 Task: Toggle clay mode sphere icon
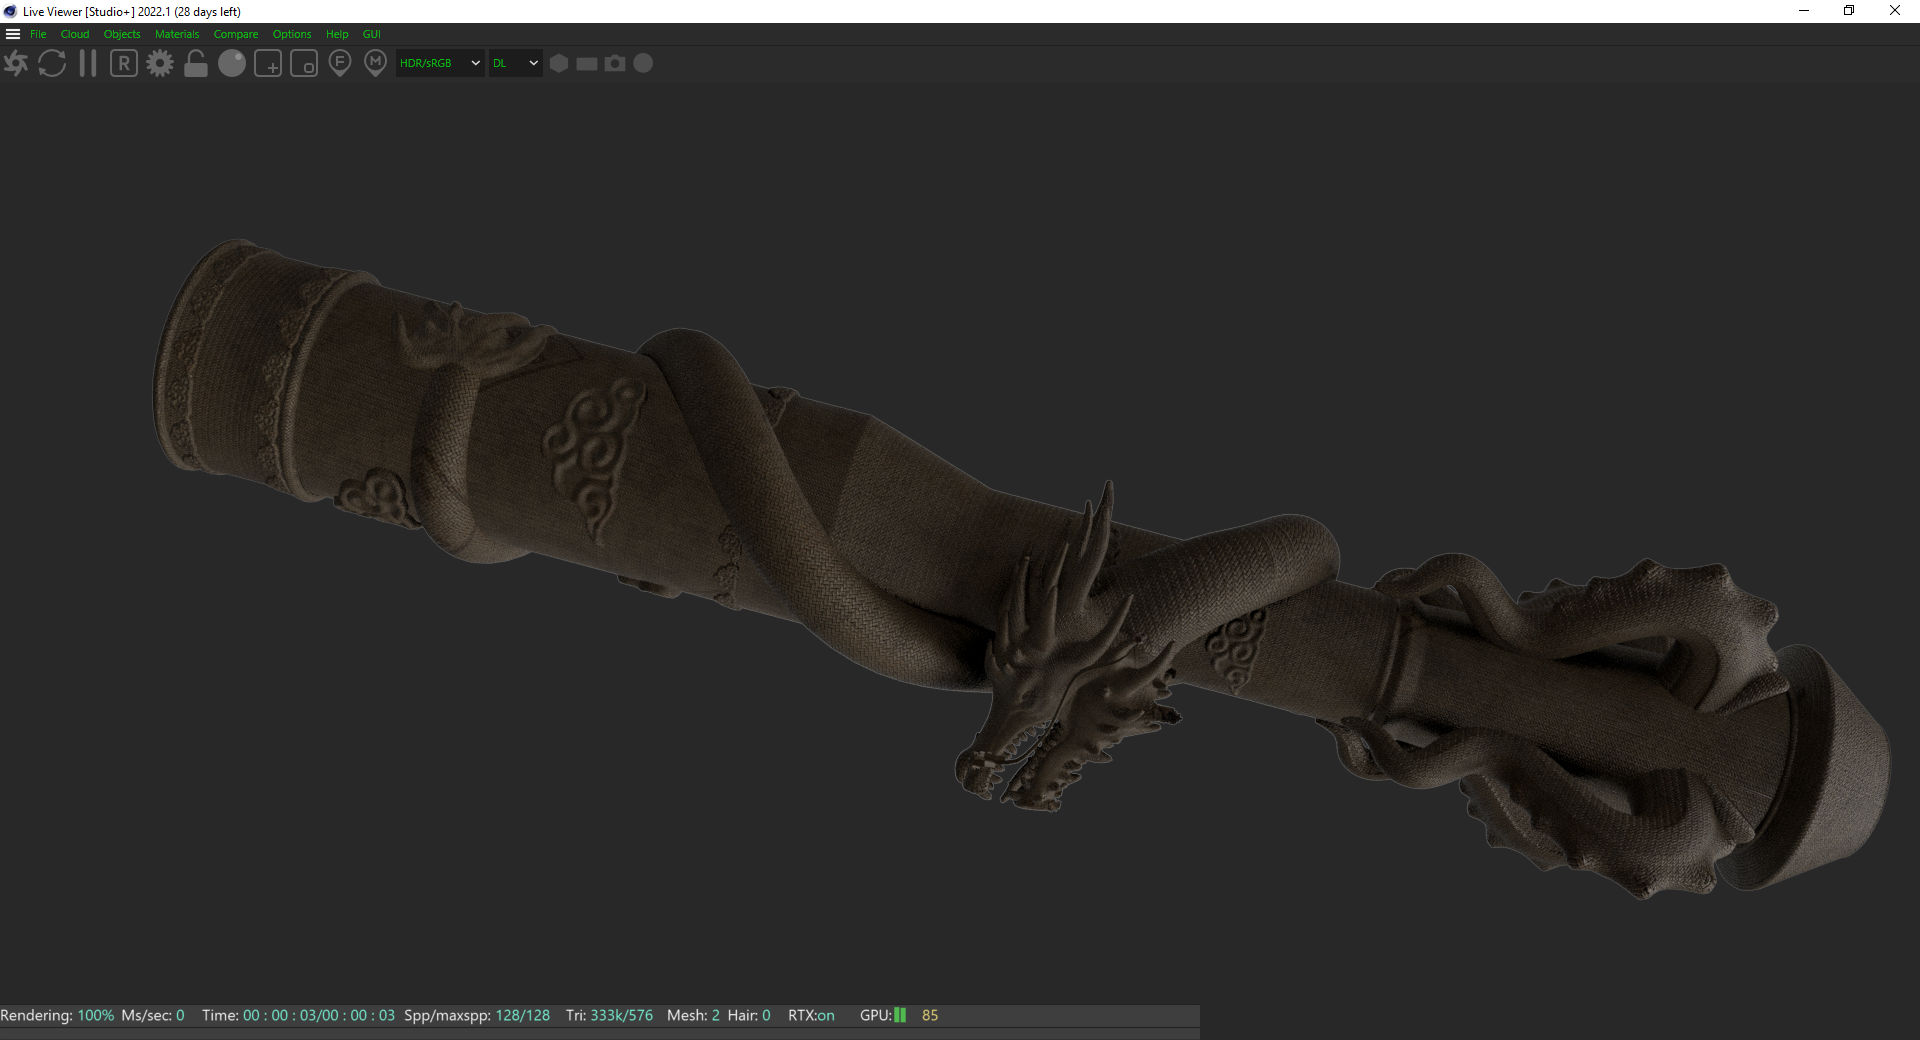232,64
